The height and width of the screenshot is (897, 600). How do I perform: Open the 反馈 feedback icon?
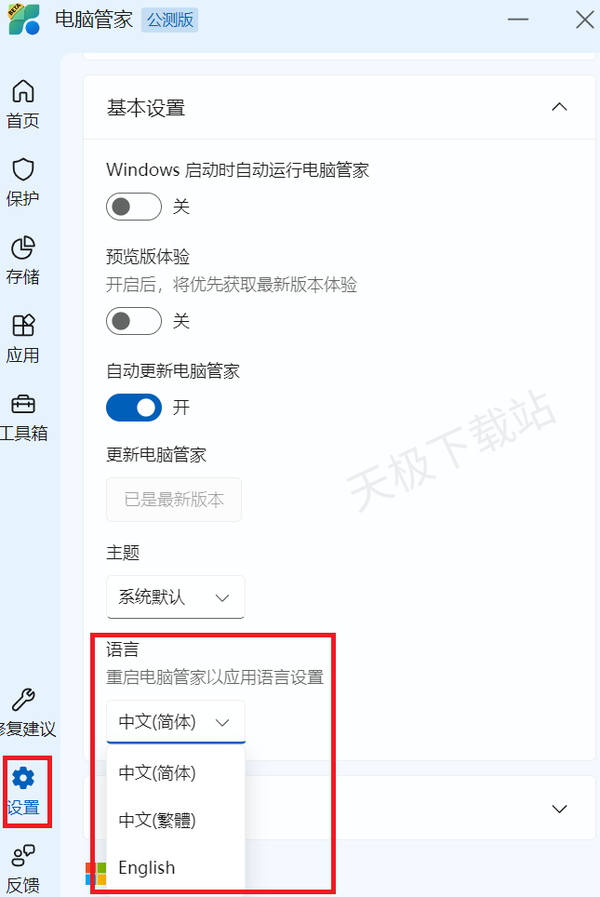tap(23, 856)
